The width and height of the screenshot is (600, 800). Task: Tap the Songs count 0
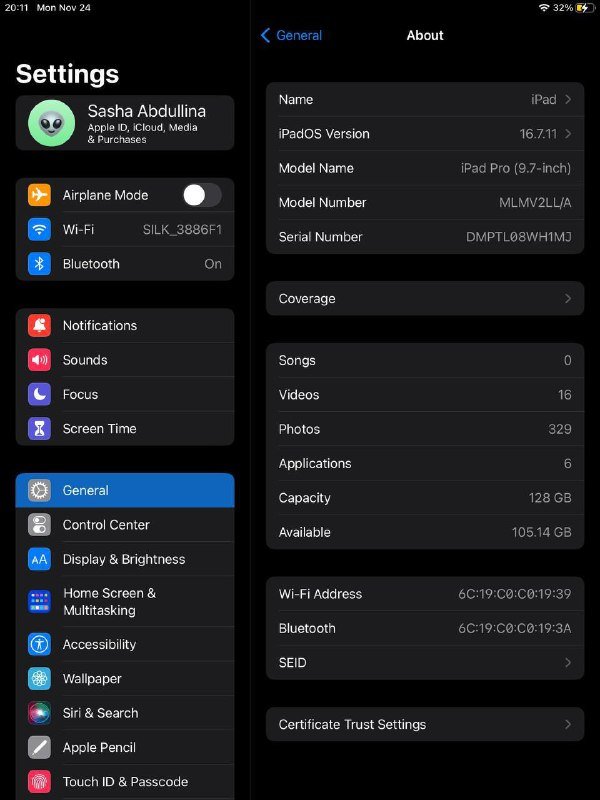(567, 360)
